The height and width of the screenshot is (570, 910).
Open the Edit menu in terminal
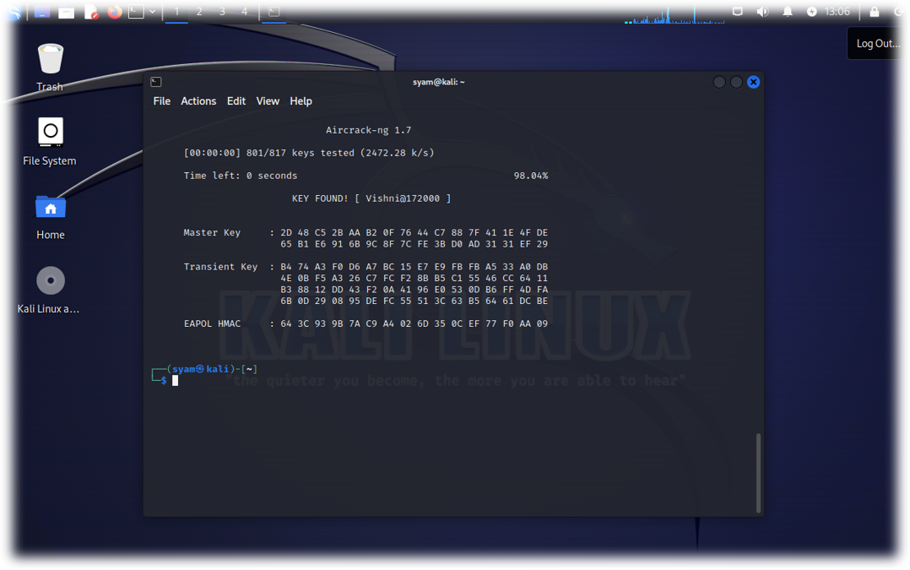point(236,101)
